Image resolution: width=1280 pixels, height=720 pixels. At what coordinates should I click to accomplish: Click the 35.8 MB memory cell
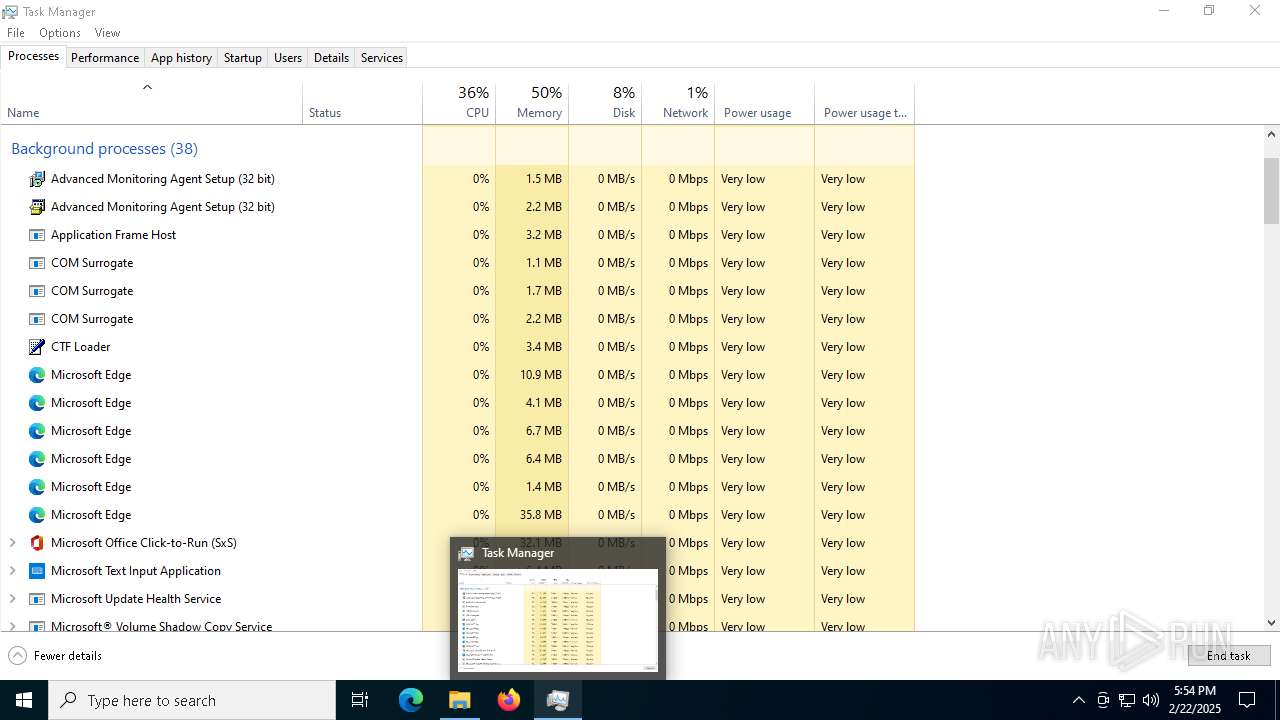tap(532, 515)
